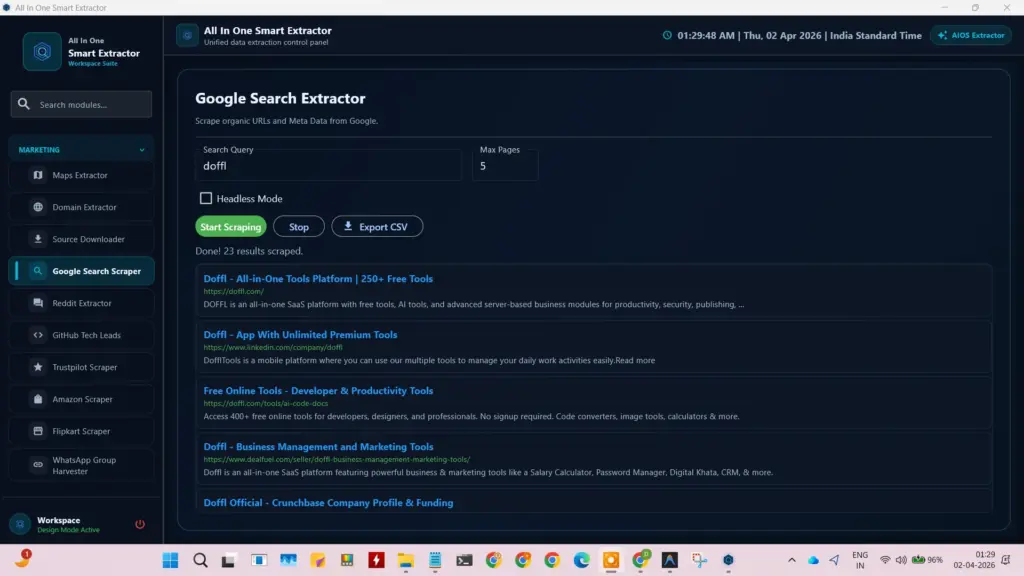Click the volume speaker tray icon
This screenshot has width=1024, height=576.
901,560
